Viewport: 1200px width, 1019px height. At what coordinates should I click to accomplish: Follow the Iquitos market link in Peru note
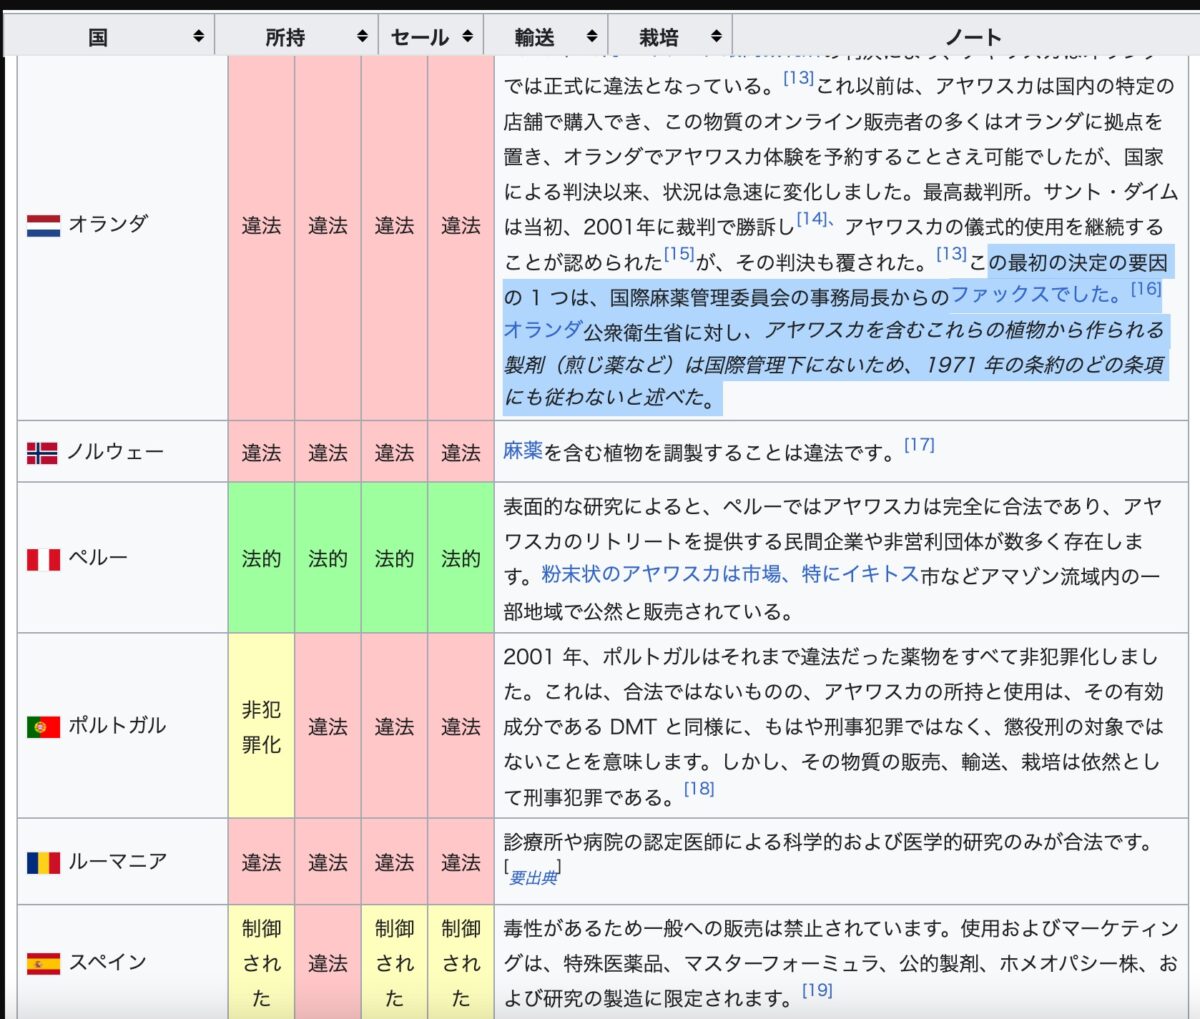click(x=730, y=575)
